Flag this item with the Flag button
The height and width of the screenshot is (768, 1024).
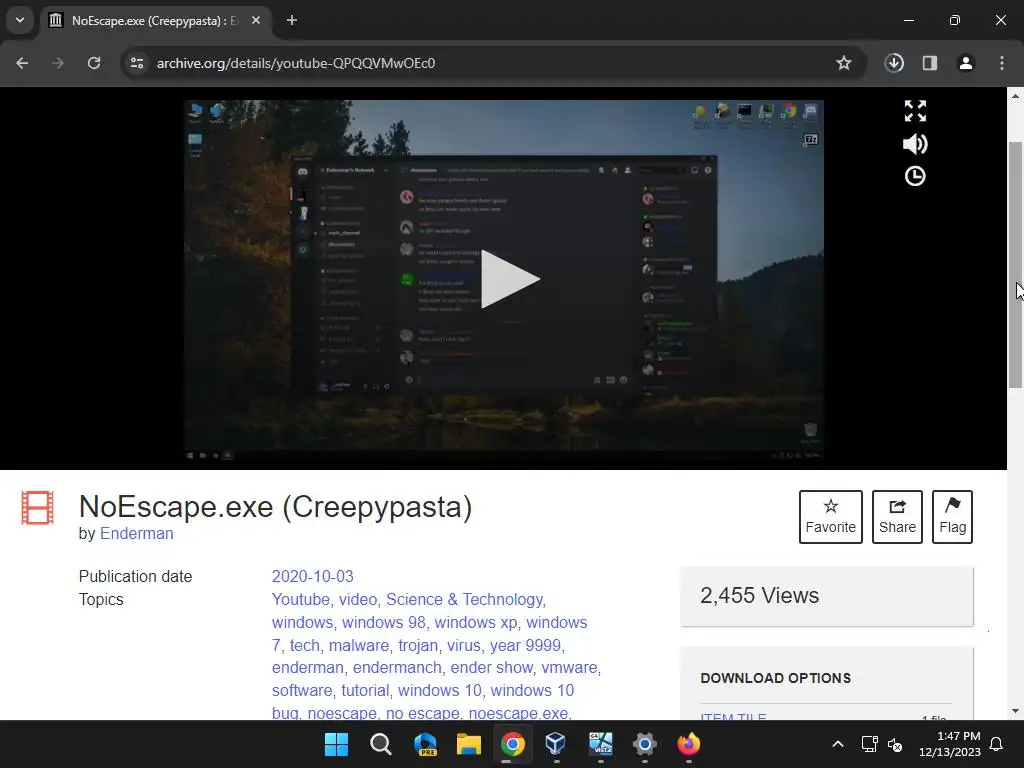coord(952,517)
